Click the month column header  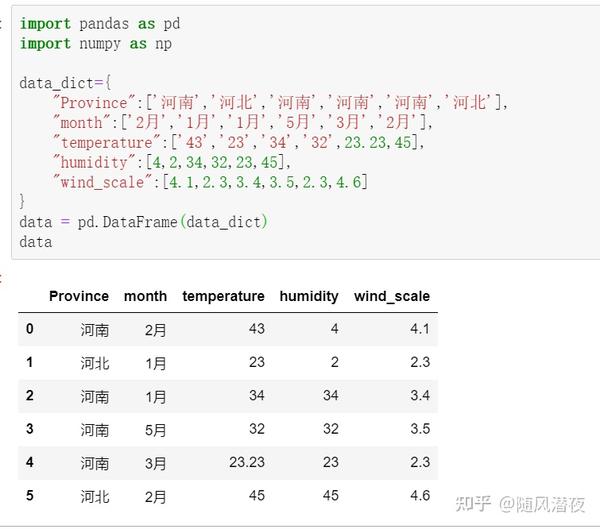click(x=145, y=296)
